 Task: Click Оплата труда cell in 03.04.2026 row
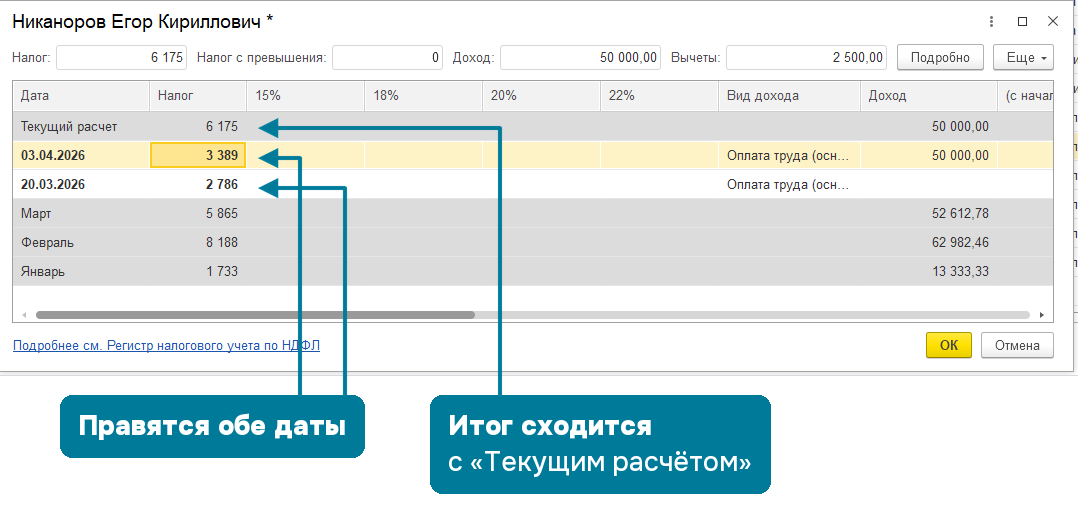pyautogui.click(x=789, y=155)
